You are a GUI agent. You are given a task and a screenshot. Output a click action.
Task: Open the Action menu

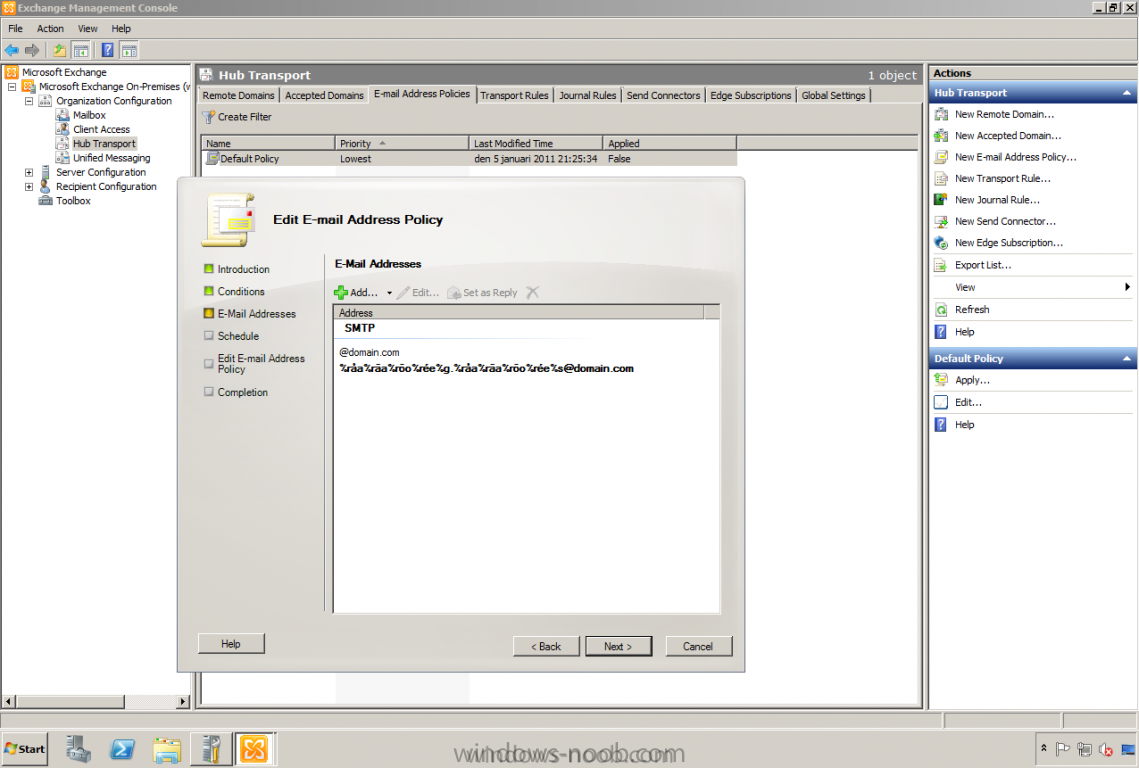click(x=50, y=28)
